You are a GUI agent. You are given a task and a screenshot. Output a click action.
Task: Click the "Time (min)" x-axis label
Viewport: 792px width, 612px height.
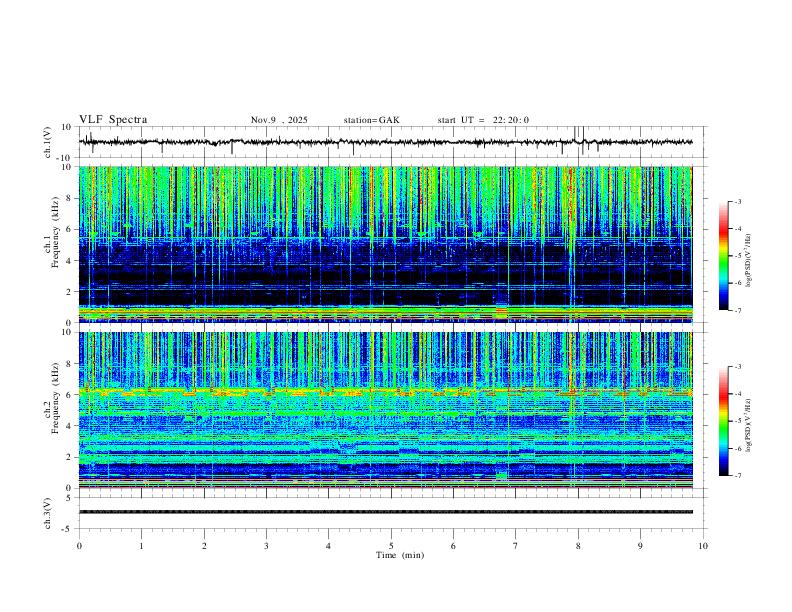coord(400,555)
